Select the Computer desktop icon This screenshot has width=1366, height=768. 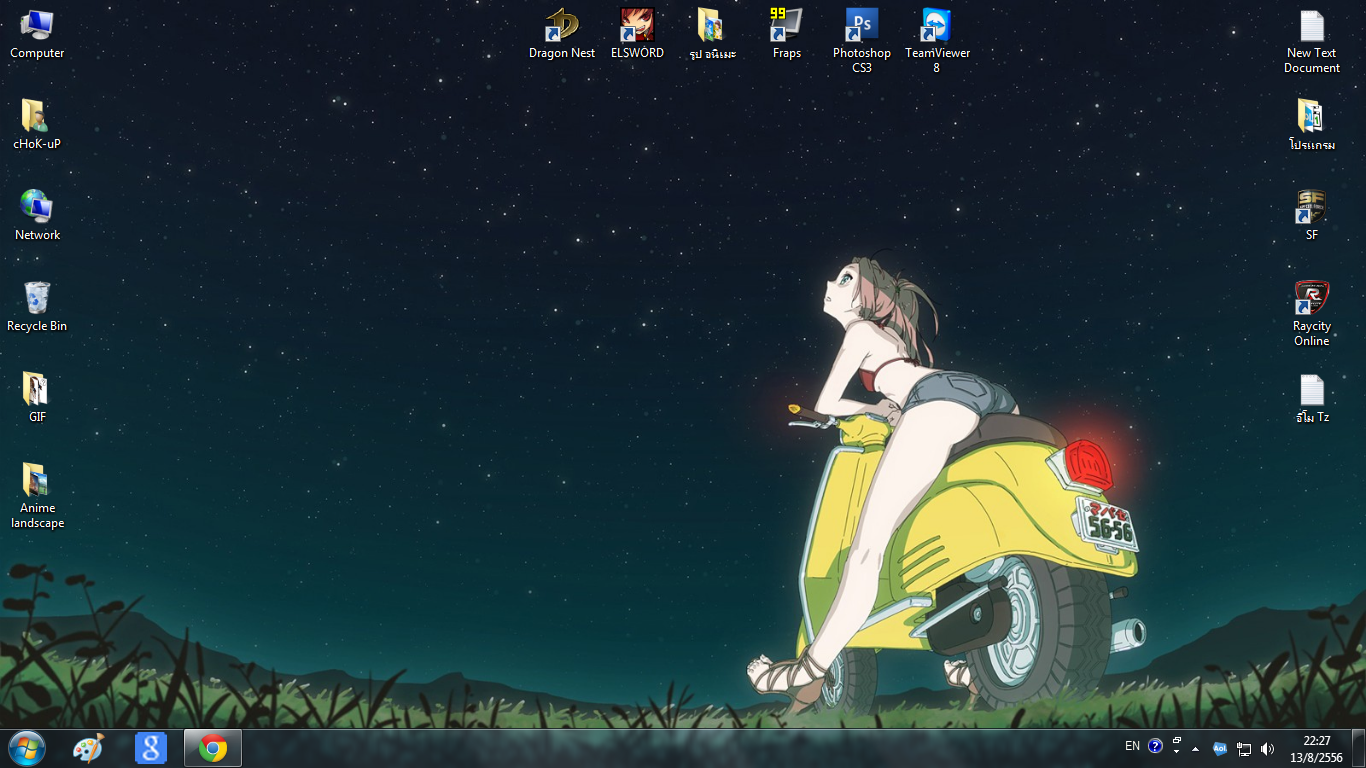point(37,34)
